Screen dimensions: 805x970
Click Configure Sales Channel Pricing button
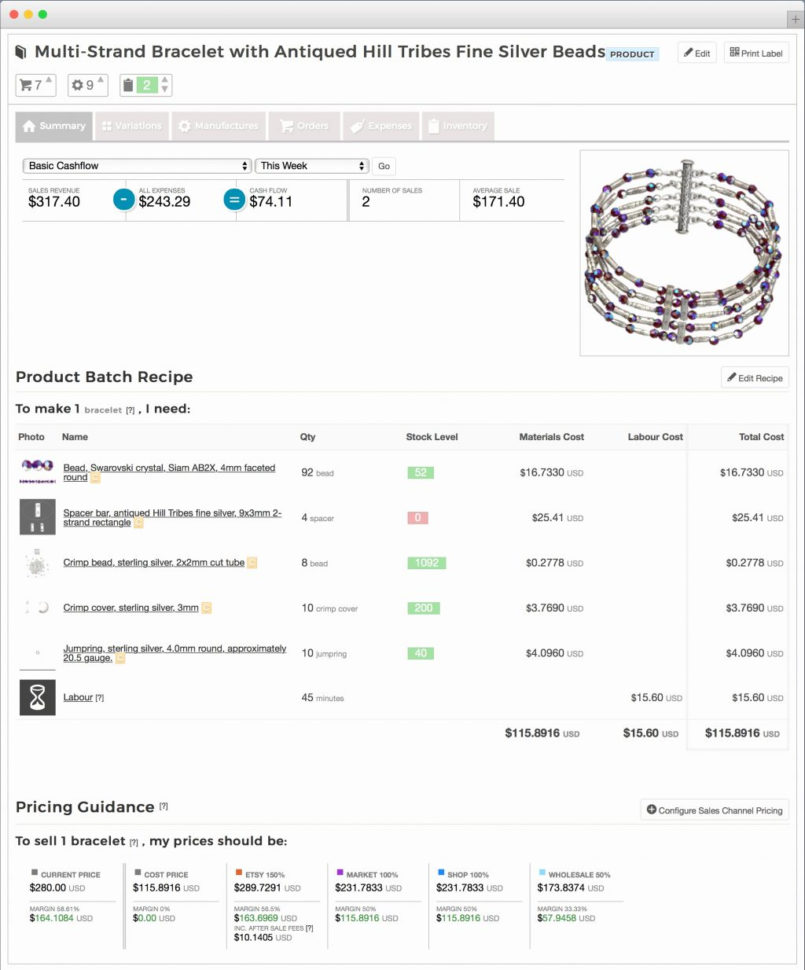coord(714,810)
